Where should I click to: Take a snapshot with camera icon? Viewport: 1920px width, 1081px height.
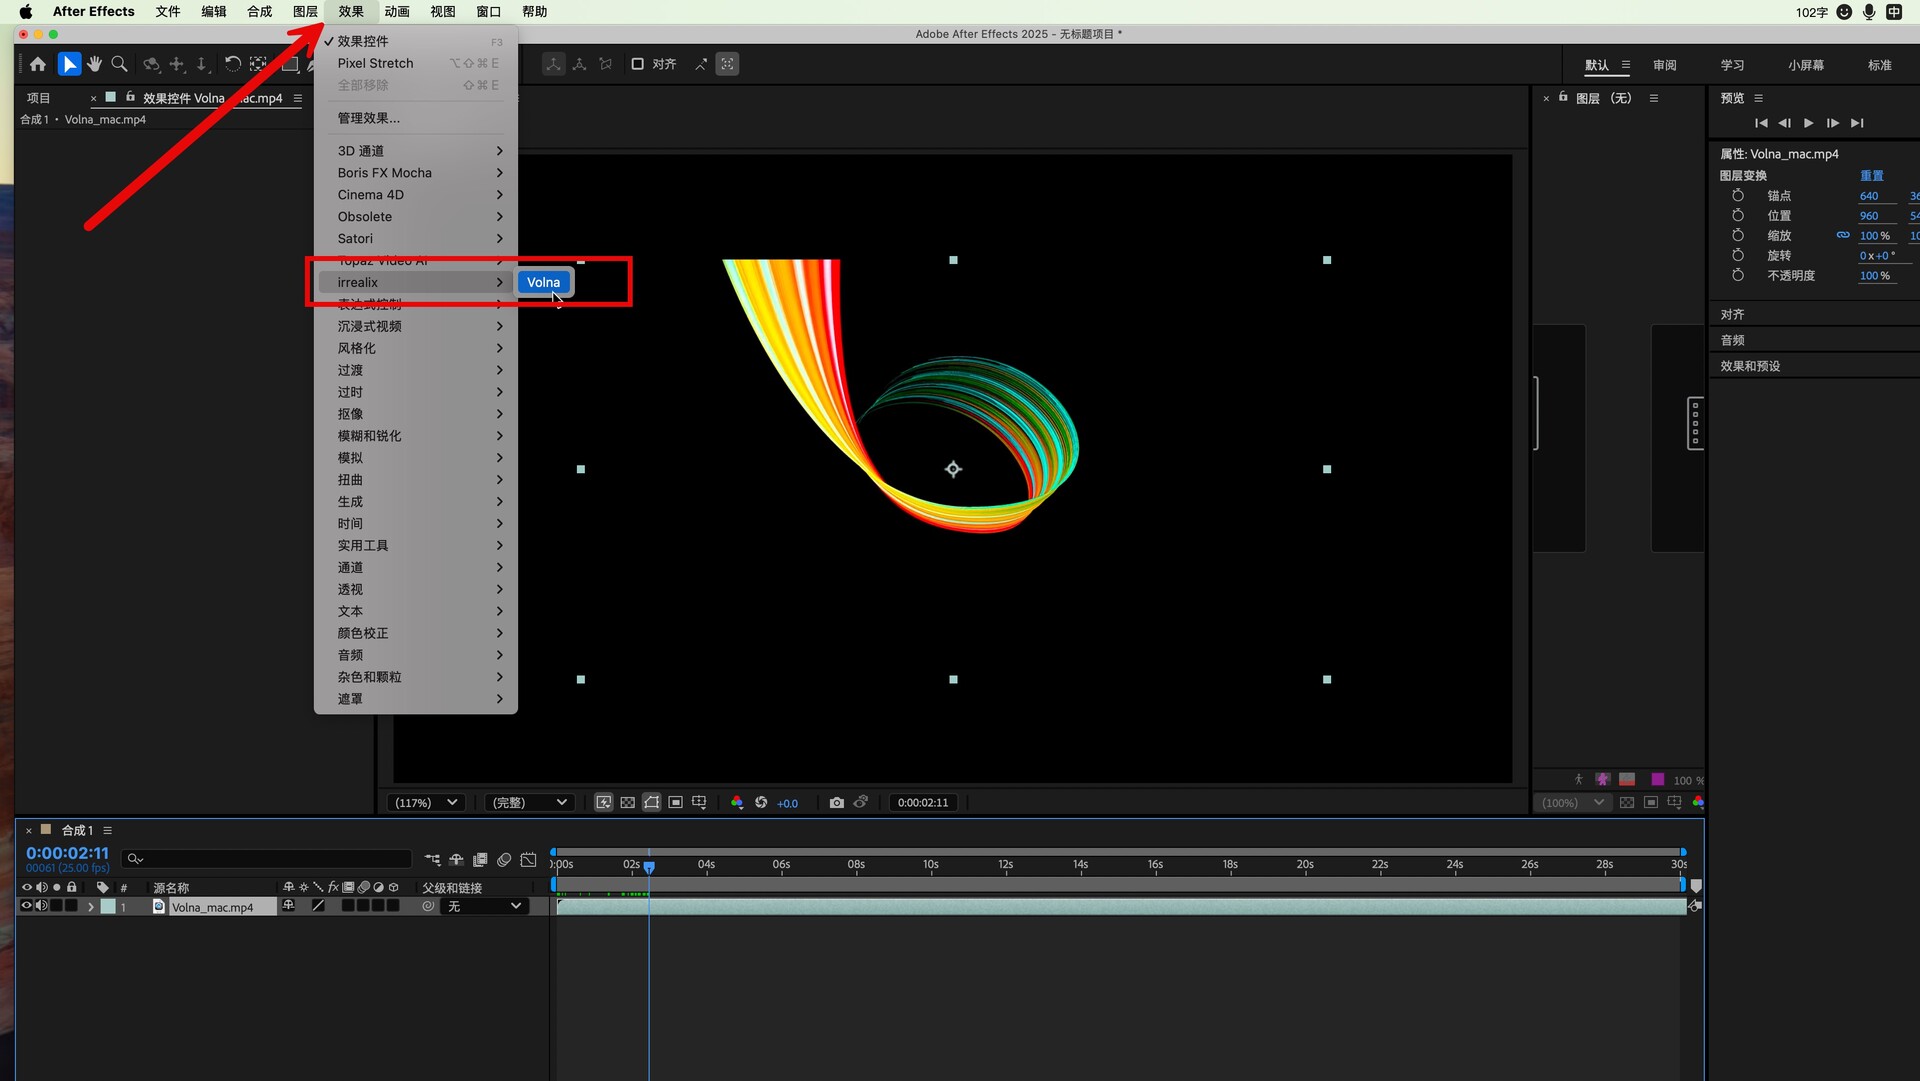(x=836, y=803)
